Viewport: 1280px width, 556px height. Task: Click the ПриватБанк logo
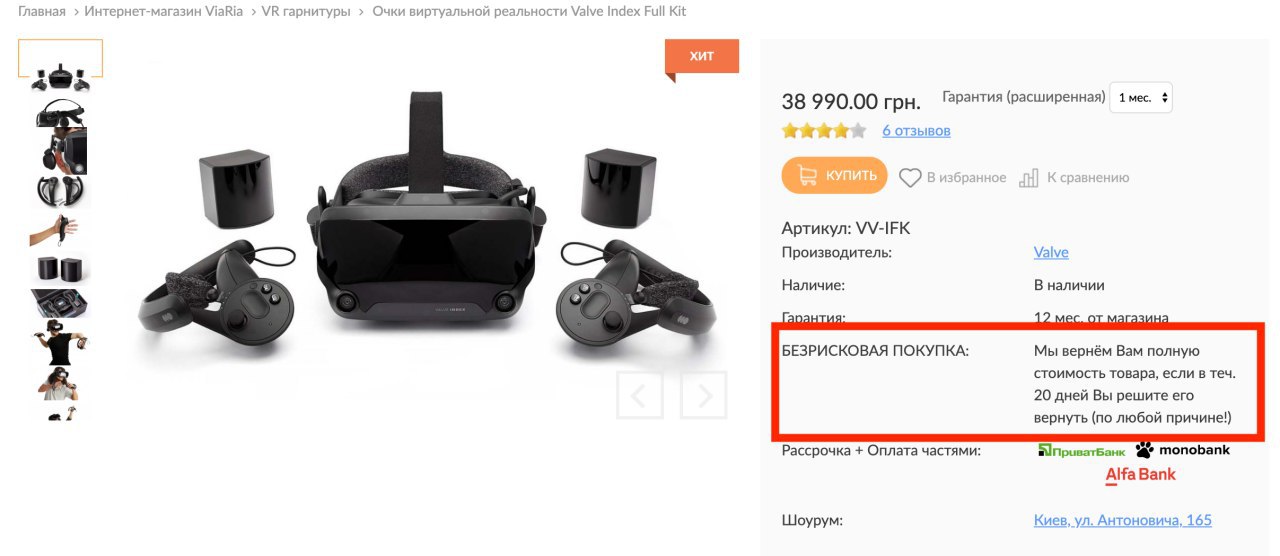click(1081, 451)
